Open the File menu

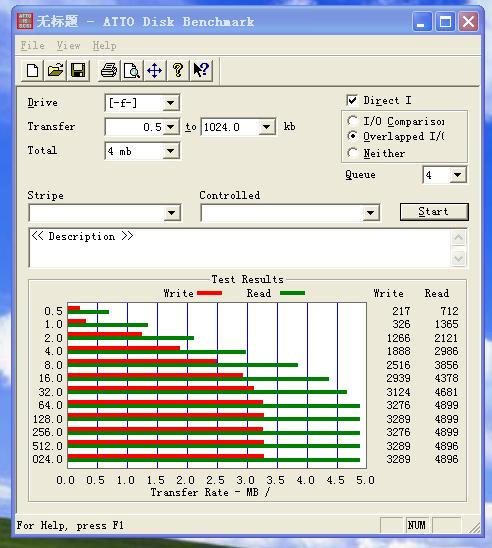pyautogui.click(x=32, y=45)
